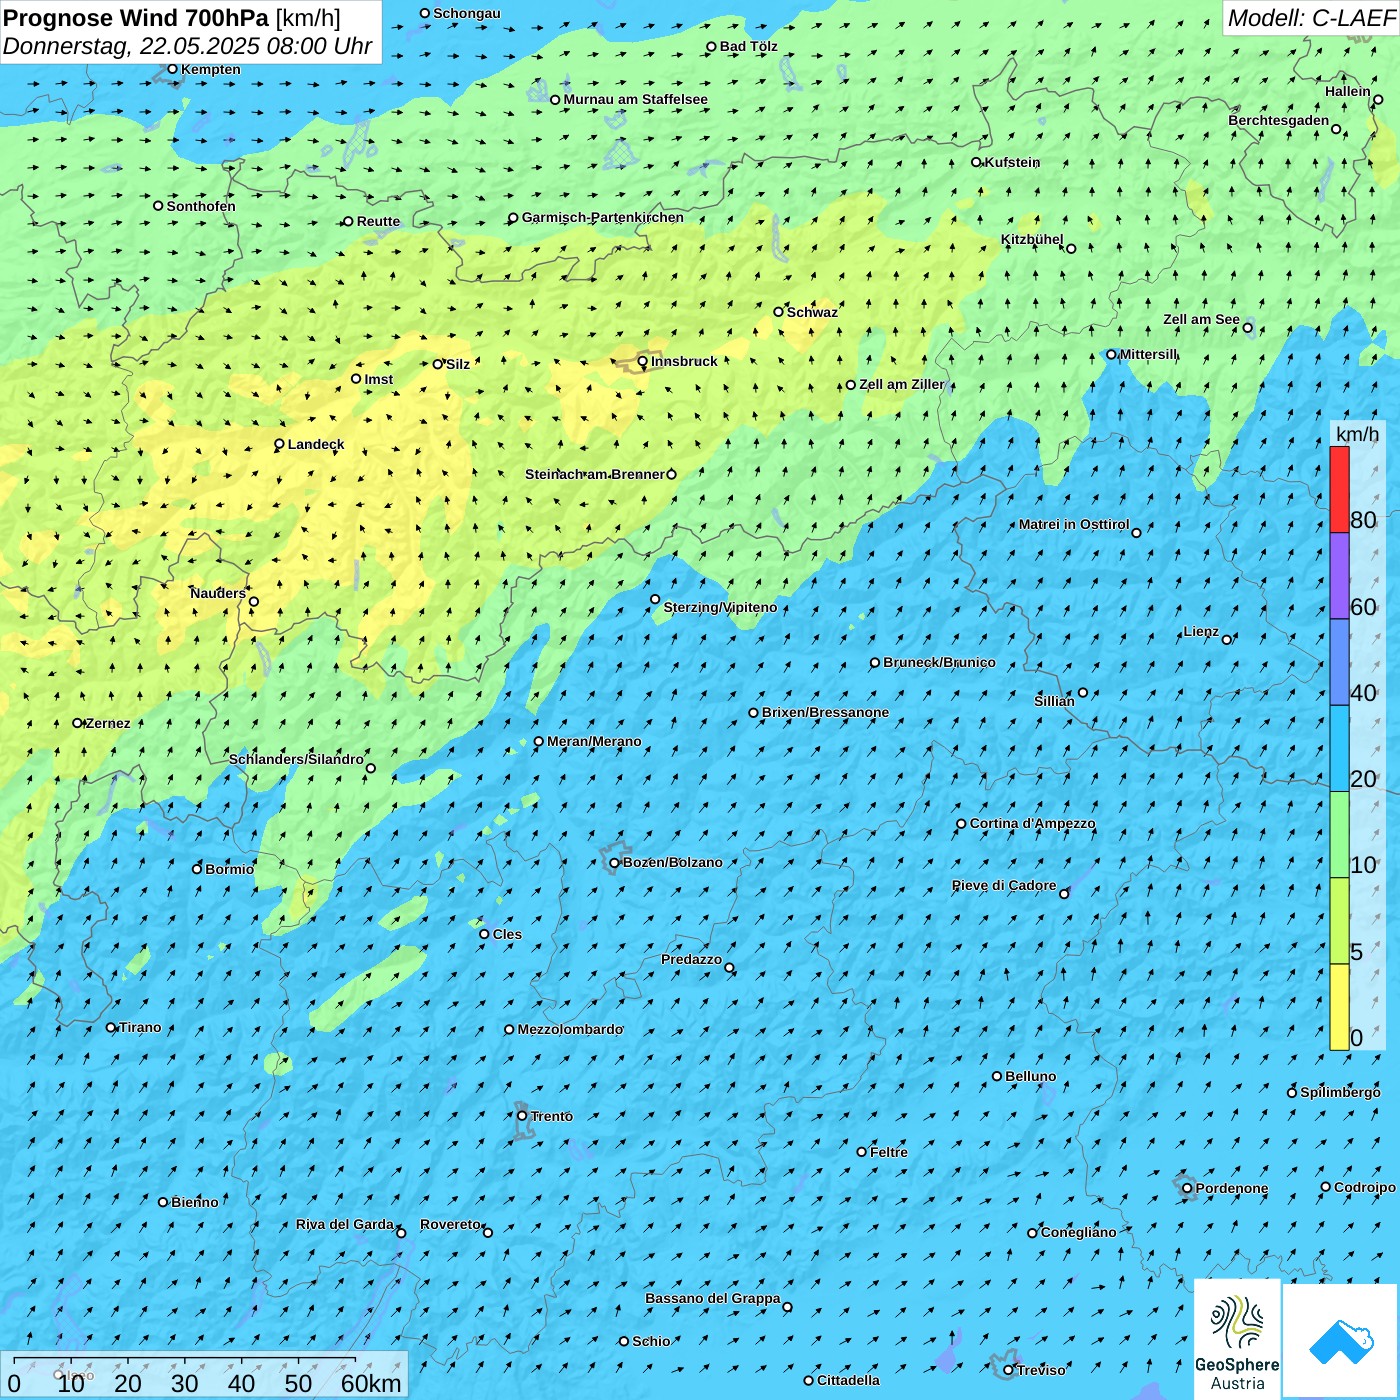Click the purple 60 km/h legend color
The width and height of the screenshot is (1400, 1400).
[1339, 576]
